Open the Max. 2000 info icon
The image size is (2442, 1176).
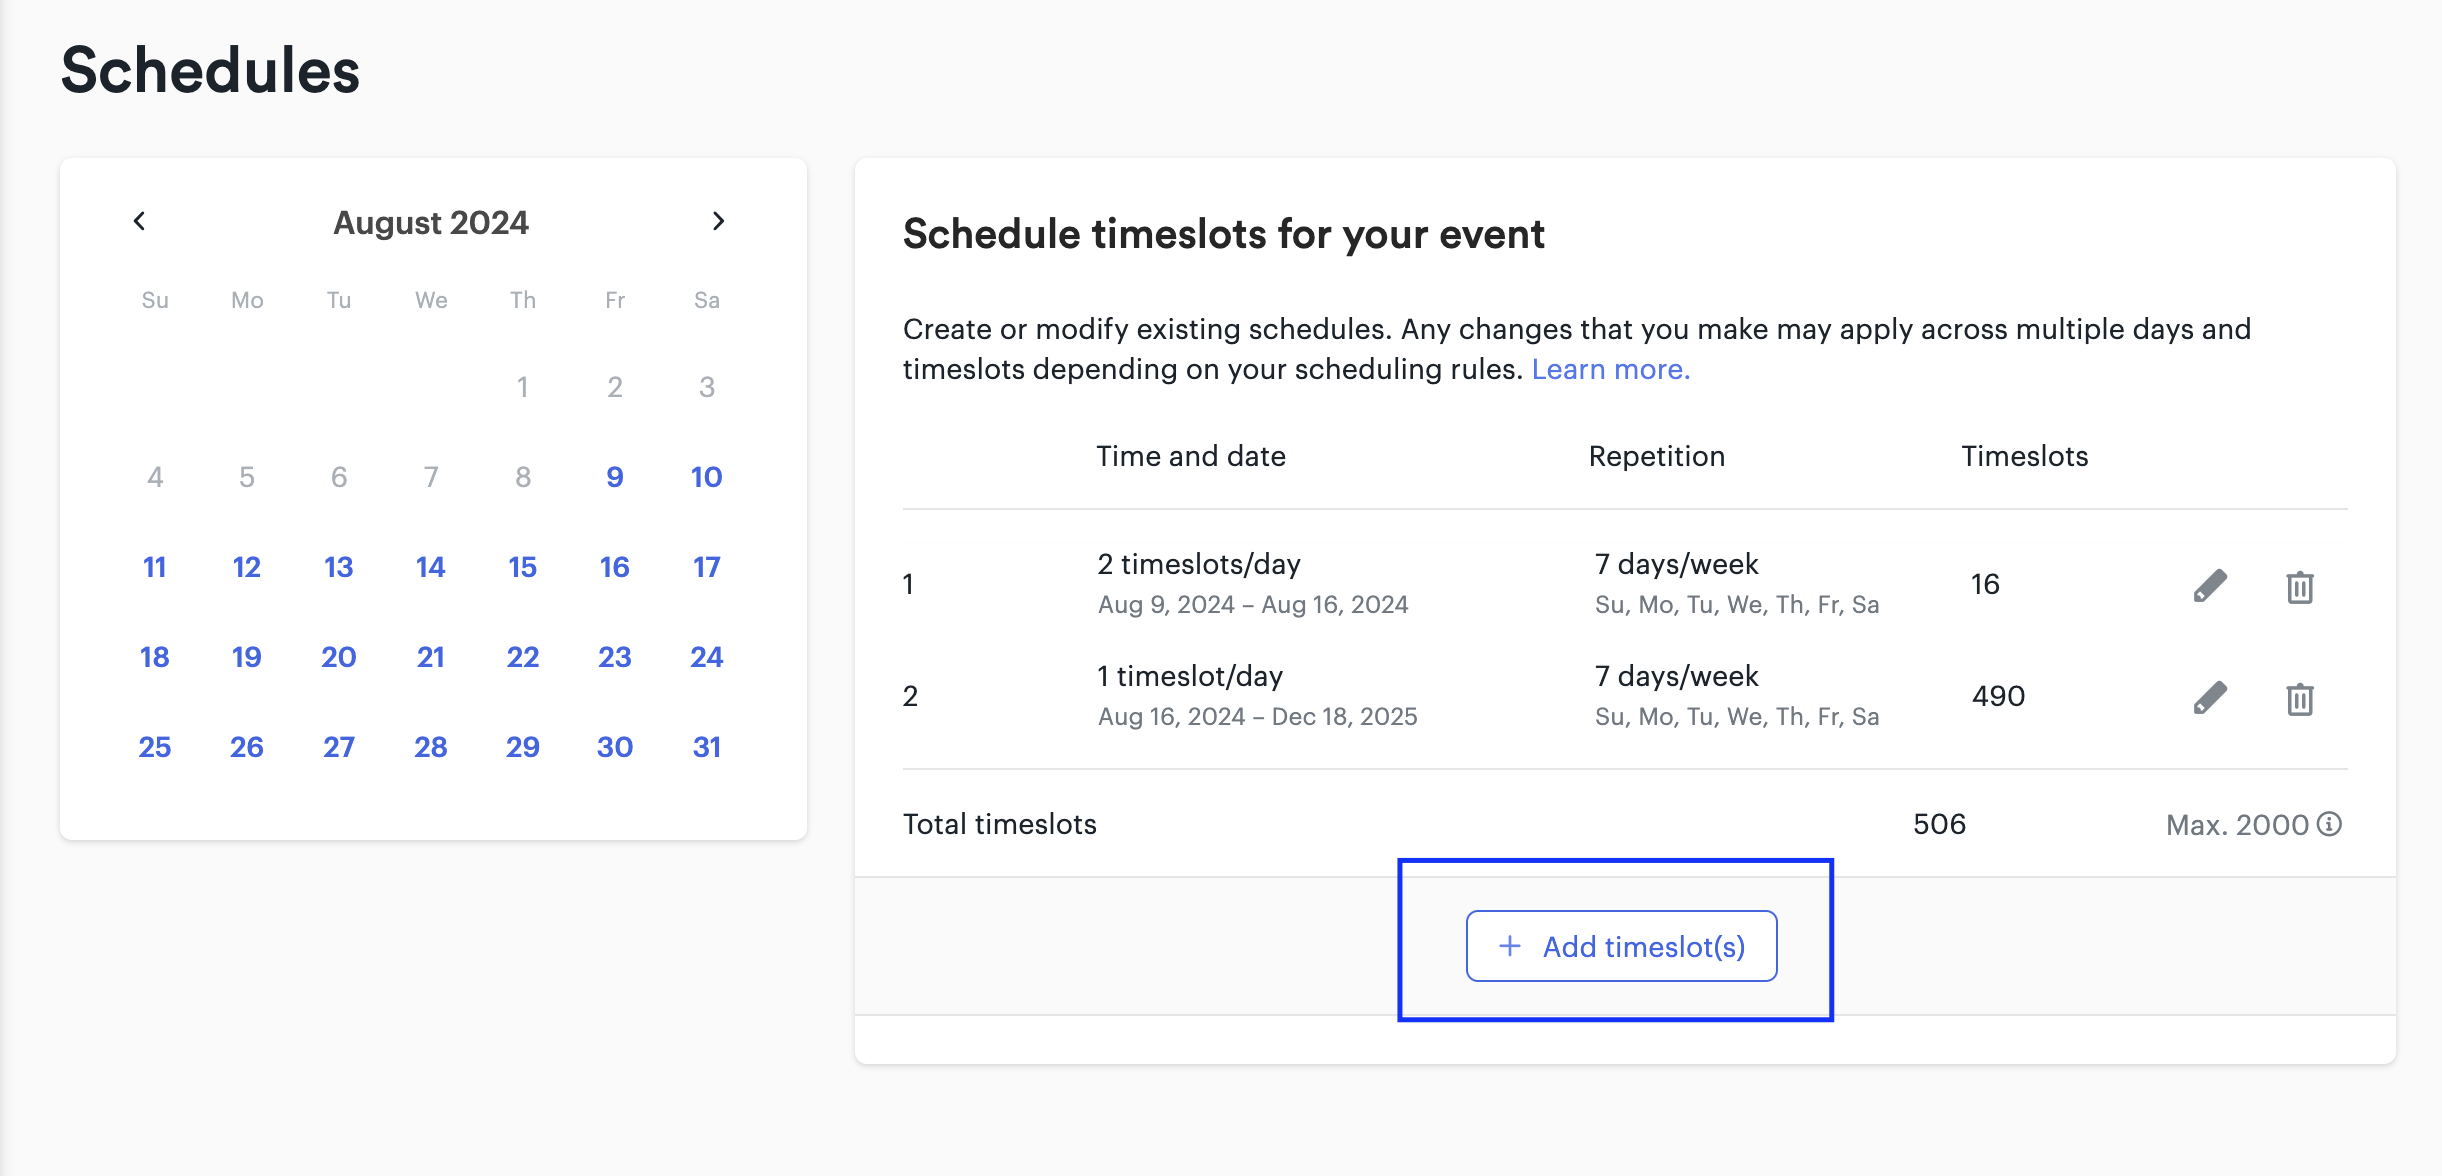point(2330,823)
